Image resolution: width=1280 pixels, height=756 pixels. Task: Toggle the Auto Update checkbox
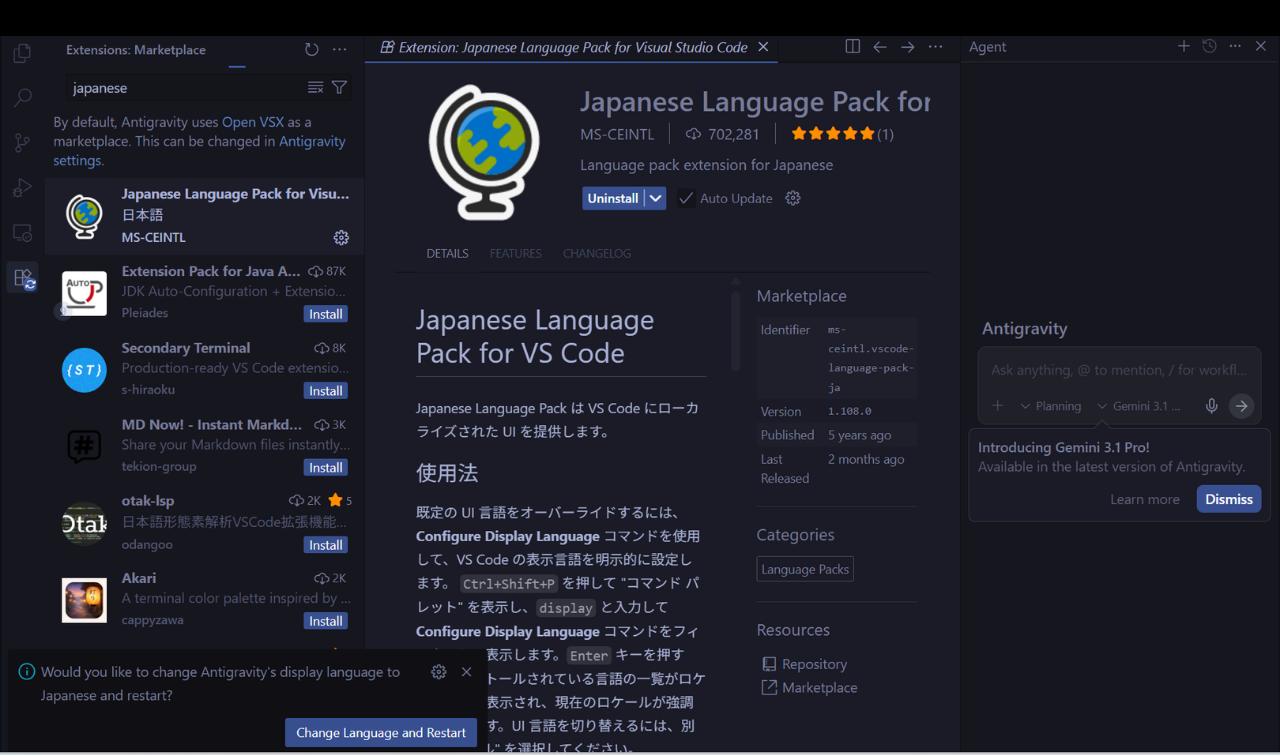[686, 199]
